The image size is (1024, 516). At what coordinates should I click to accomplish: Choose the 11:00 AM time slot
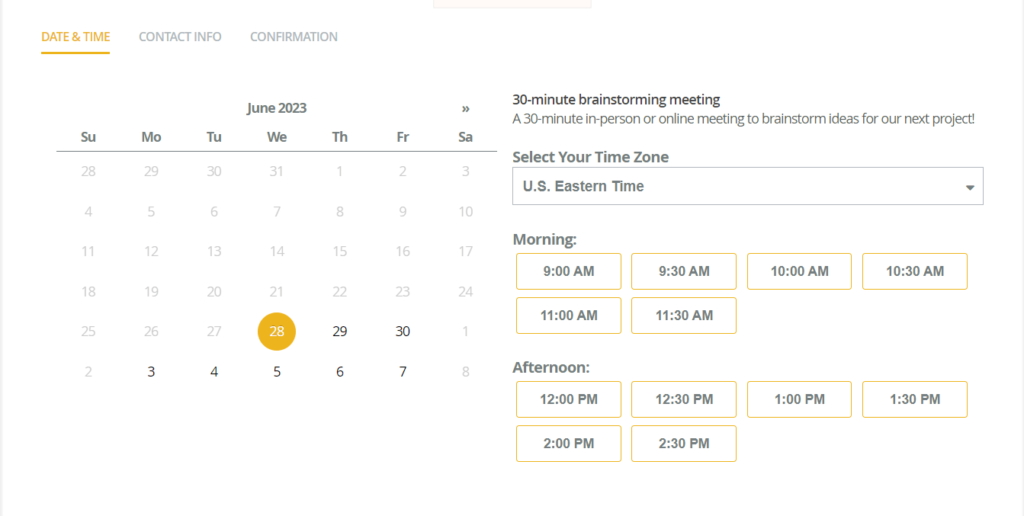pos(568,315)
